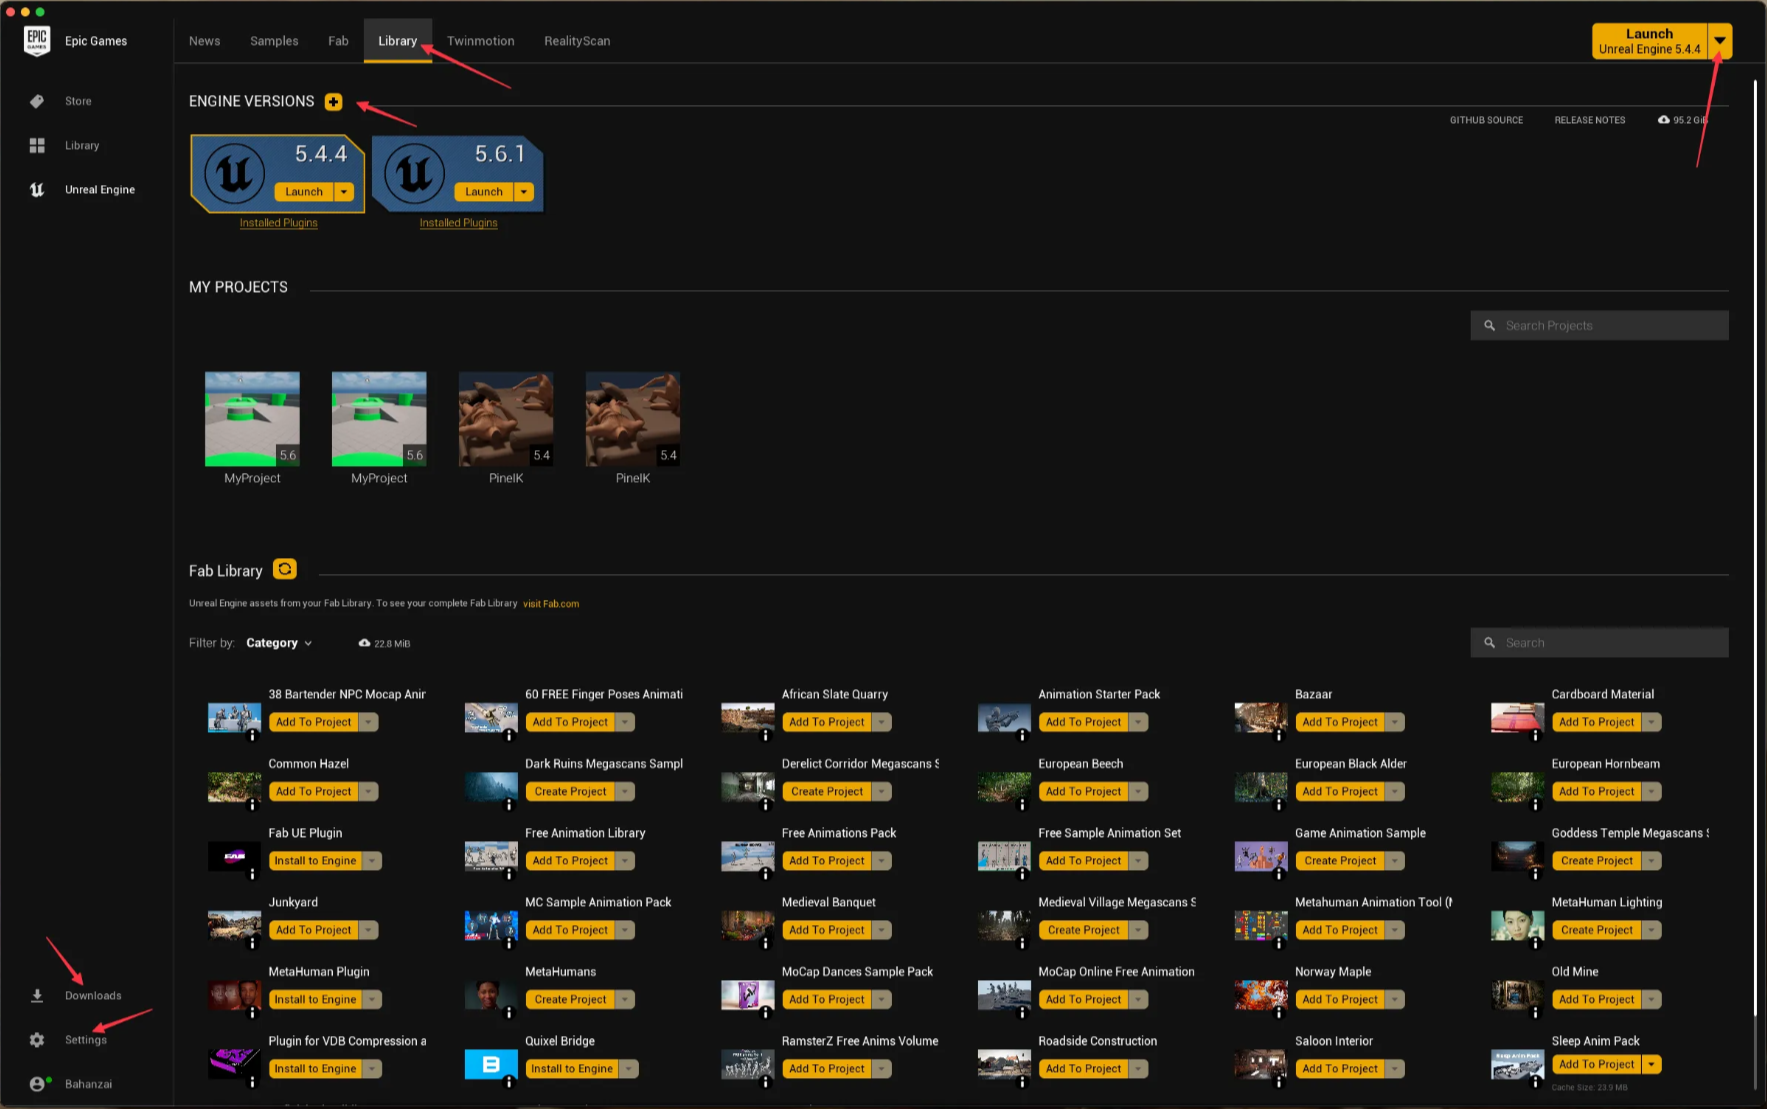
Task: Open the Downloads icon in sidebar
Action: [37, 996]
